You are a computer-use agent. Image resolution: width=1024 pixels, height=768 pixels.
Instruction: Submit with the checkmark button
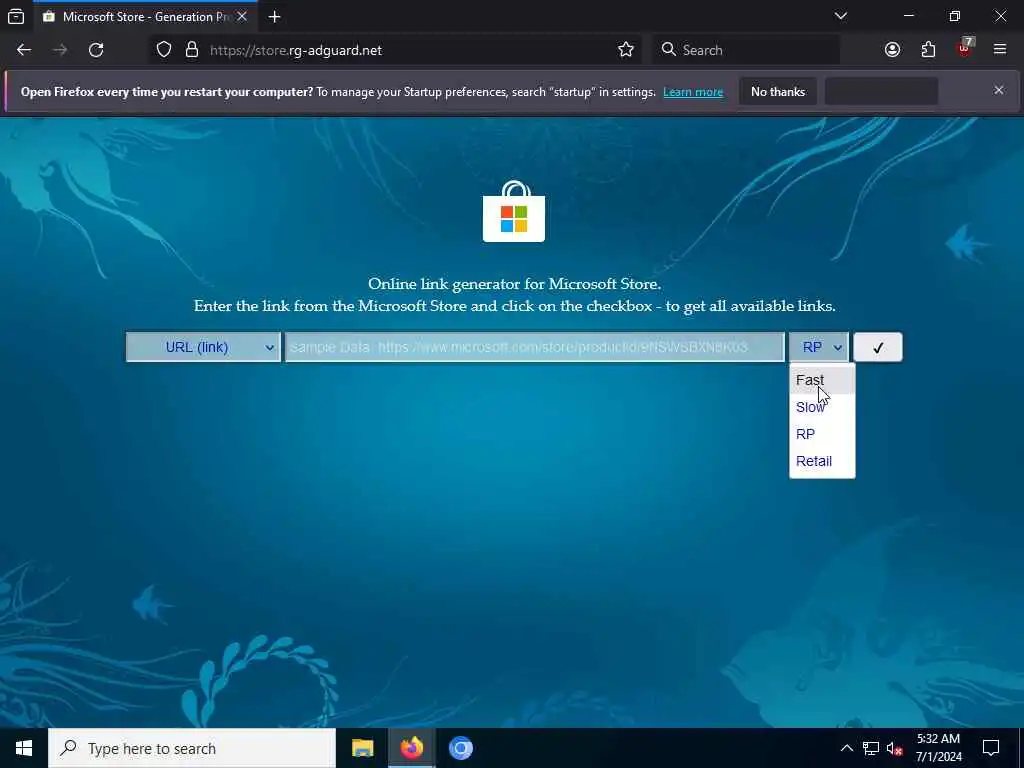[878, 347]
